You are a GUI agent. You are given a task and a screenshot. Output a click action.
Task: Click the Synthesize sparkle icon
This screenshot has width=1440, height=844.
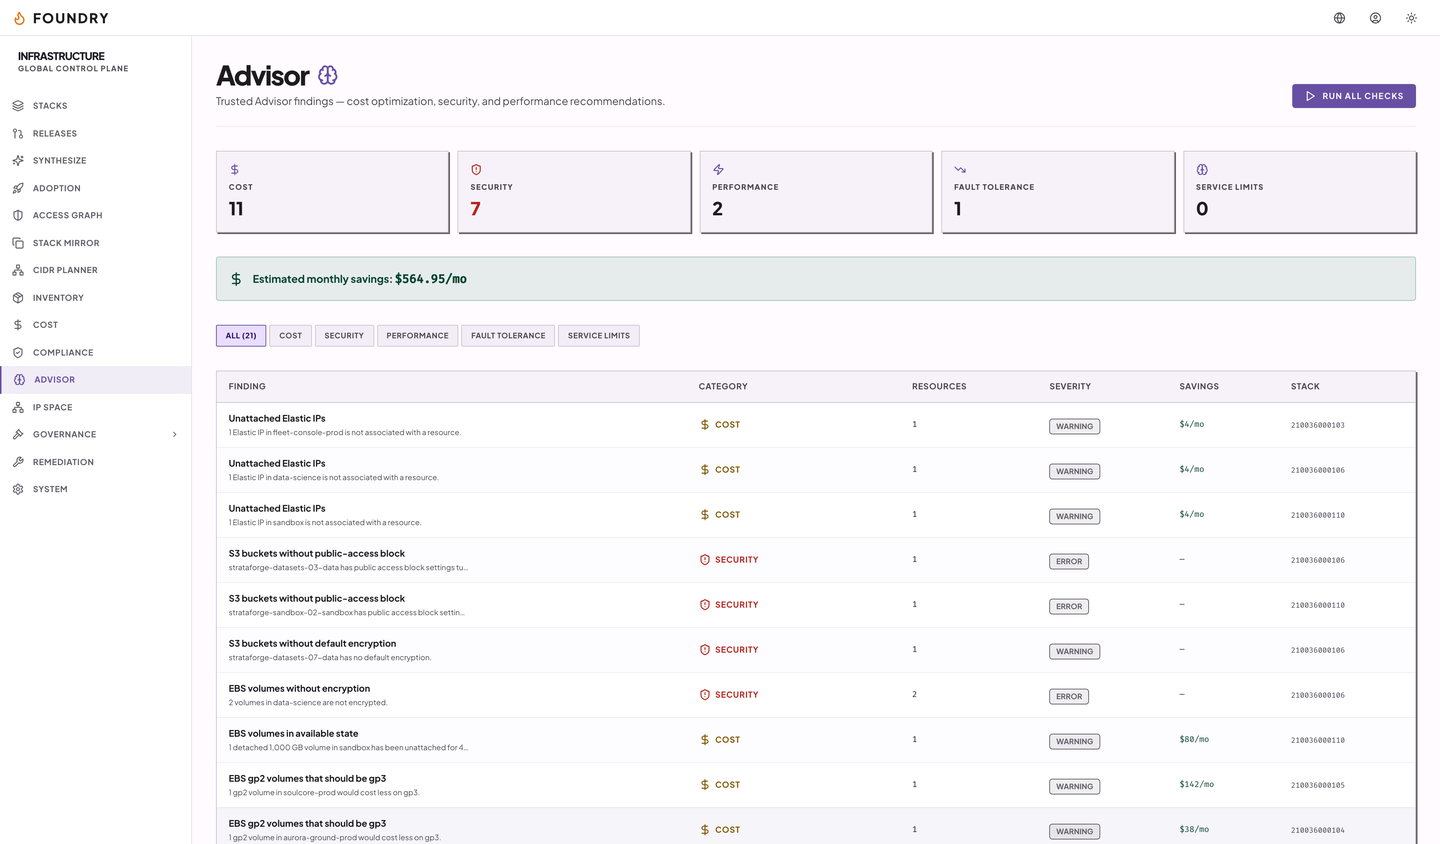[x=18, y=160]
